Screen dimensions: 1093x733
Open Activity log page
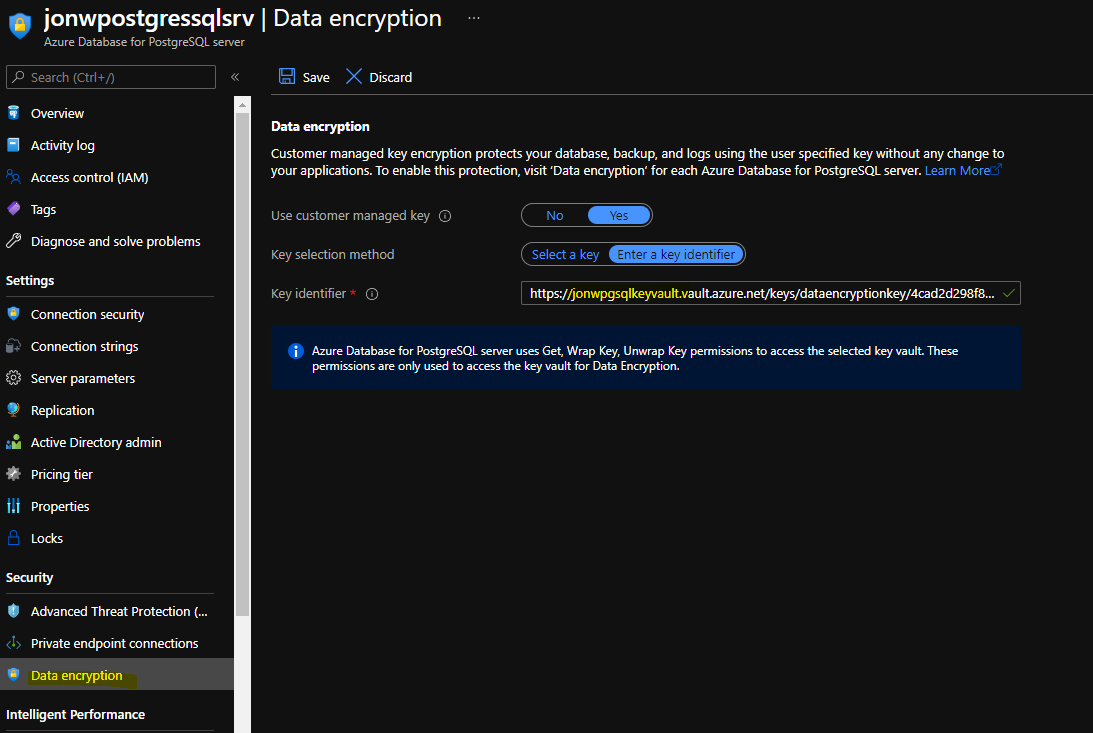point(63,146)
